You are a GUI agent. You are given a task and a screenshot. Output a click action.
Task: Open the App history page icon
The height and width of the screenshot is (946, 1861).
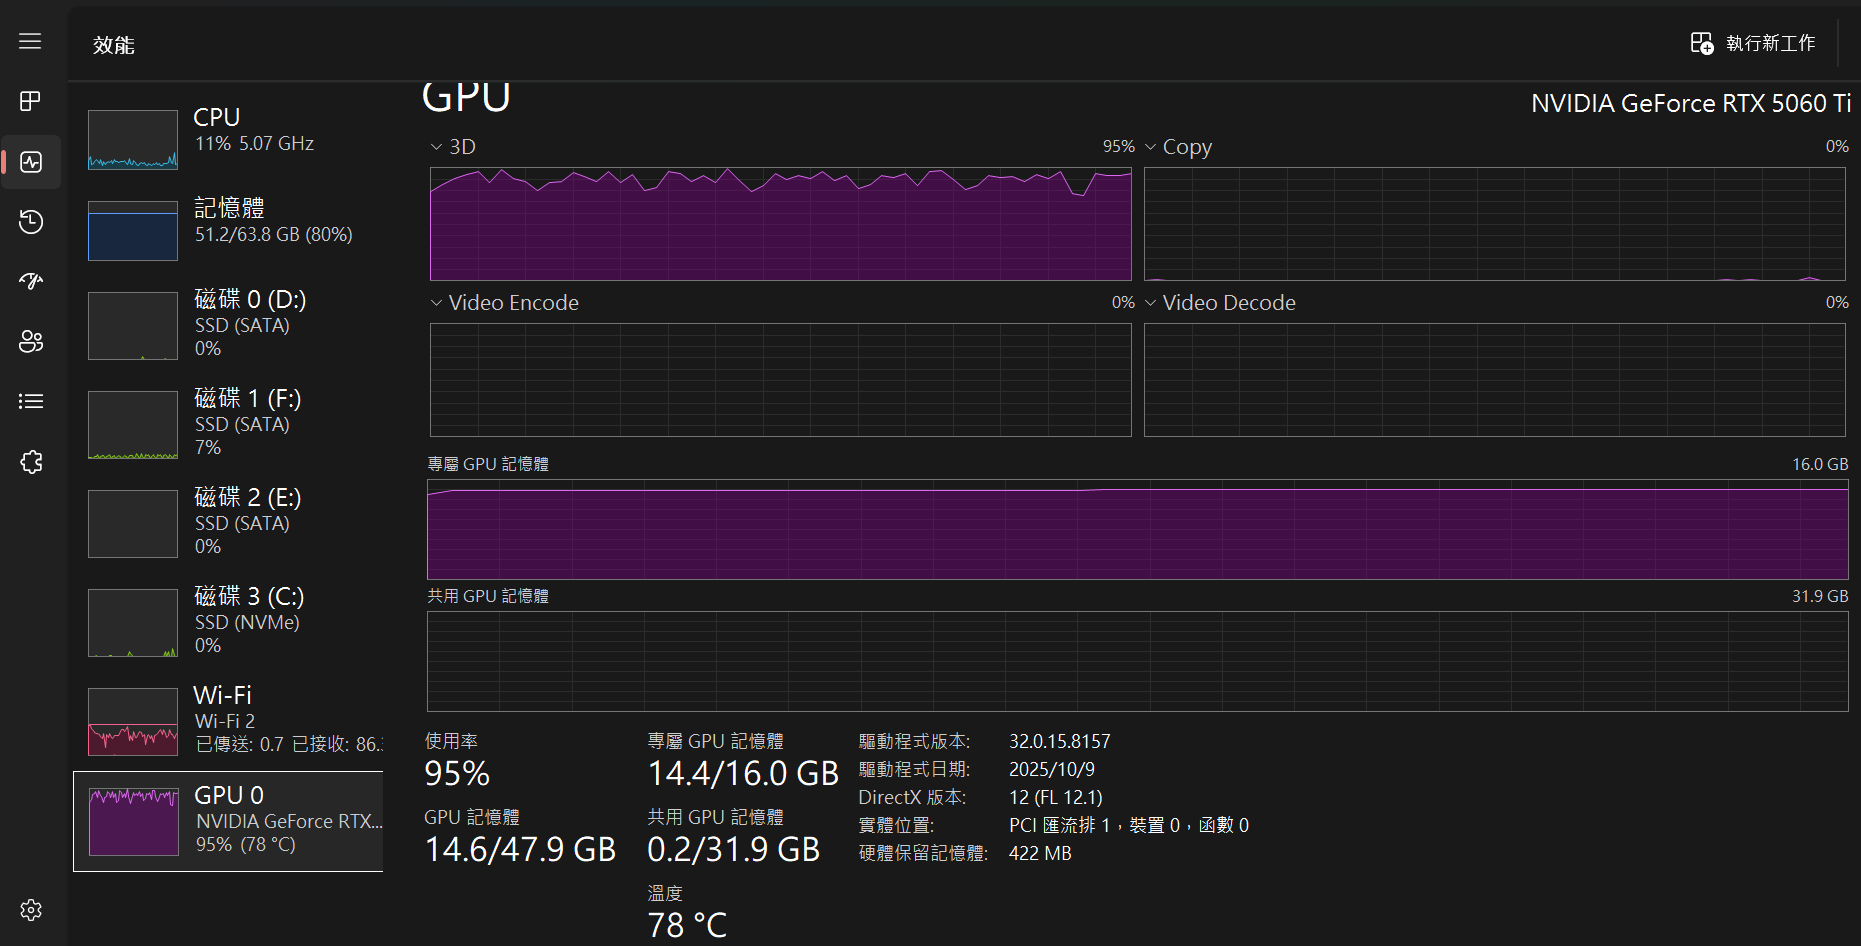point(31,221)
